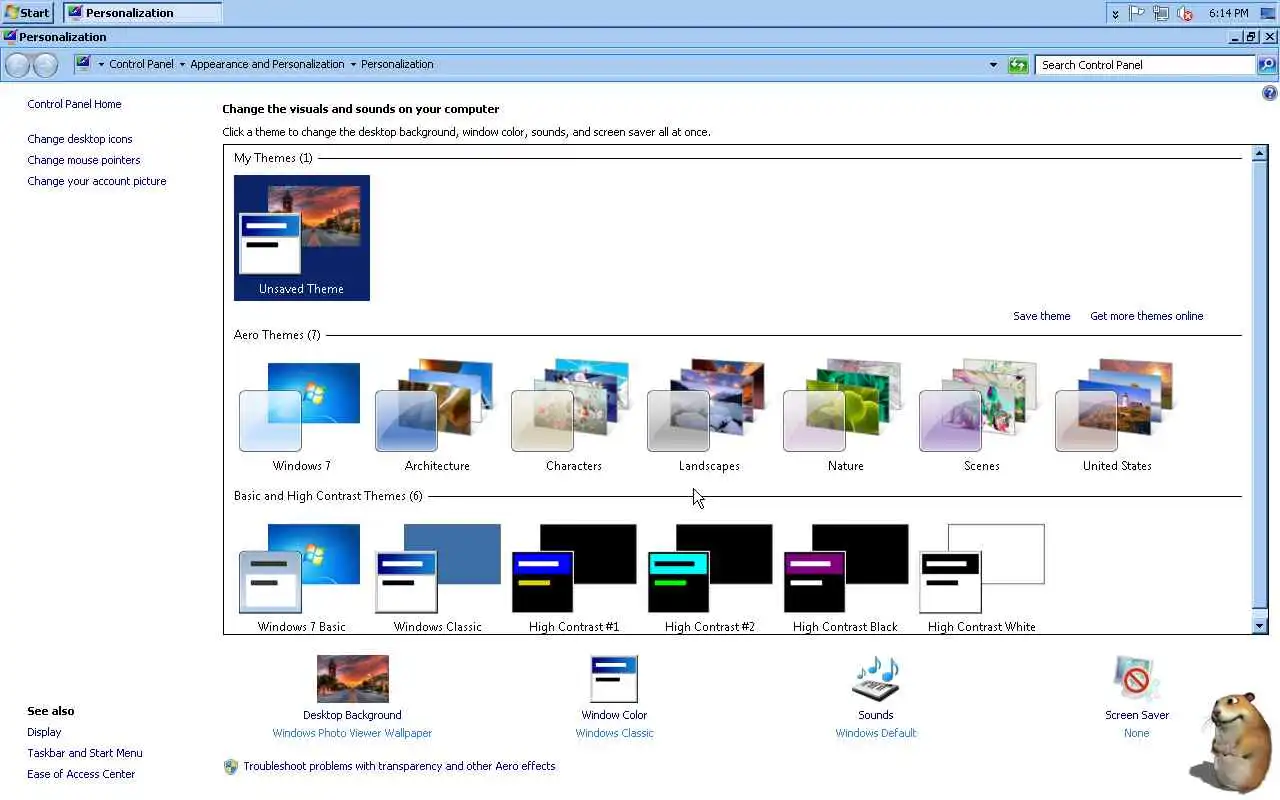This screenshot has height=800, width=1280.
Task: Open the Screen Saver icon
Action: [x=1137, y=679]
